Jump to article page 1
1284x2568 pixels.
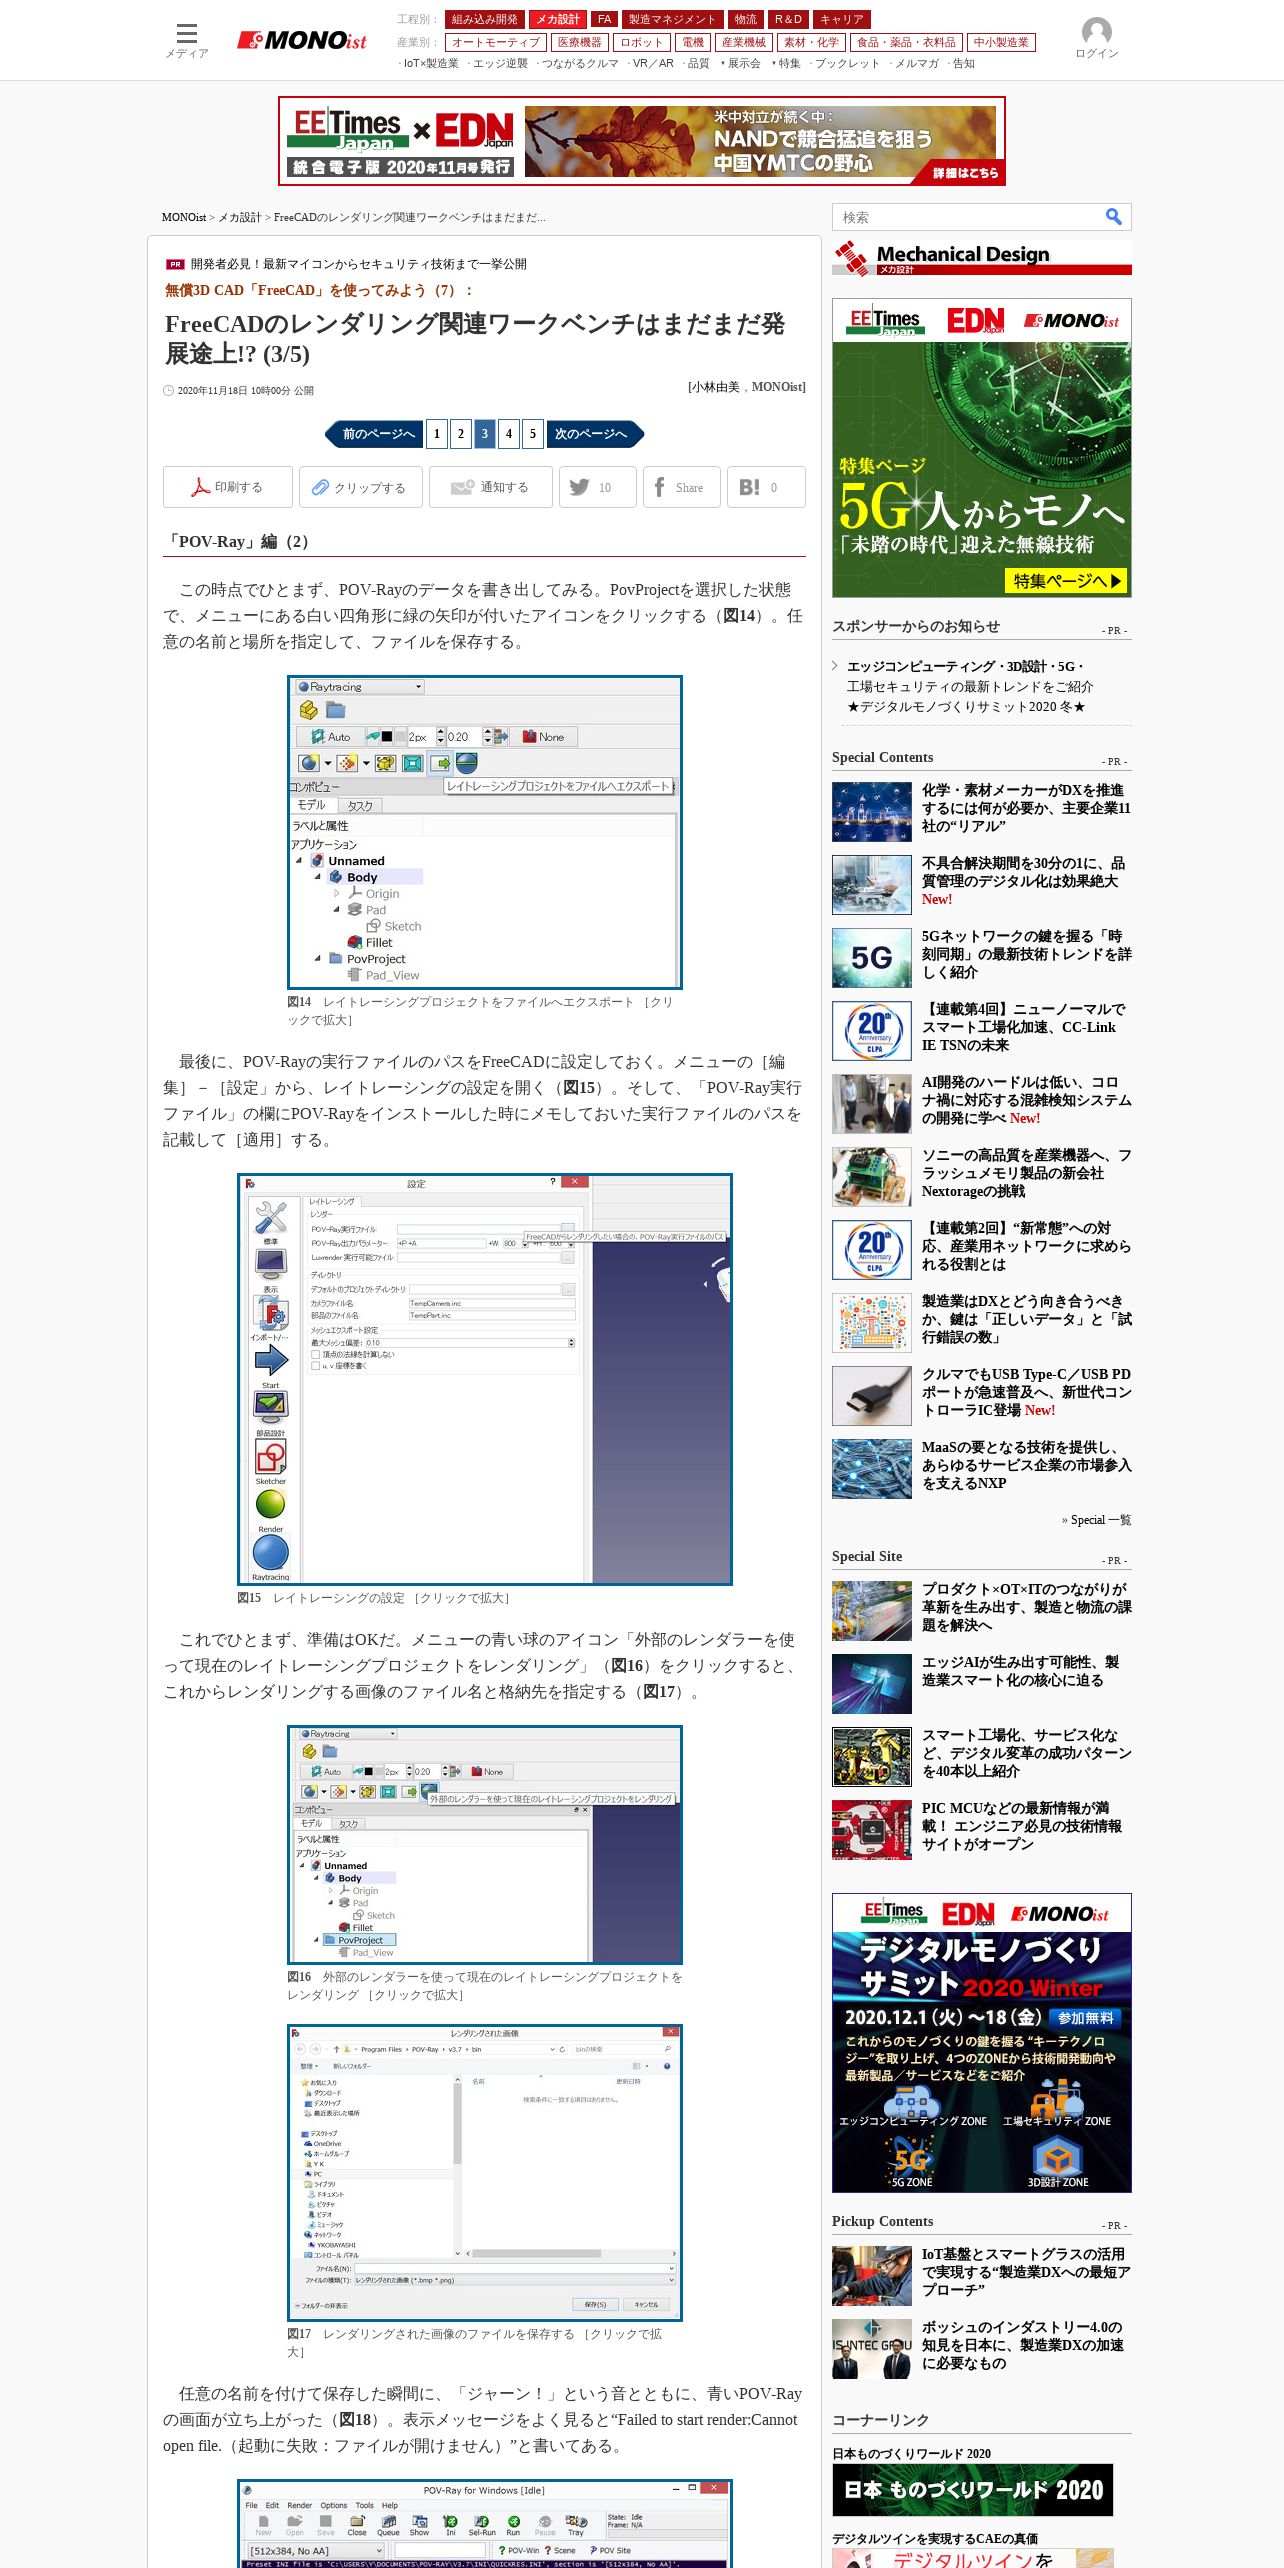tap(437, 434)
